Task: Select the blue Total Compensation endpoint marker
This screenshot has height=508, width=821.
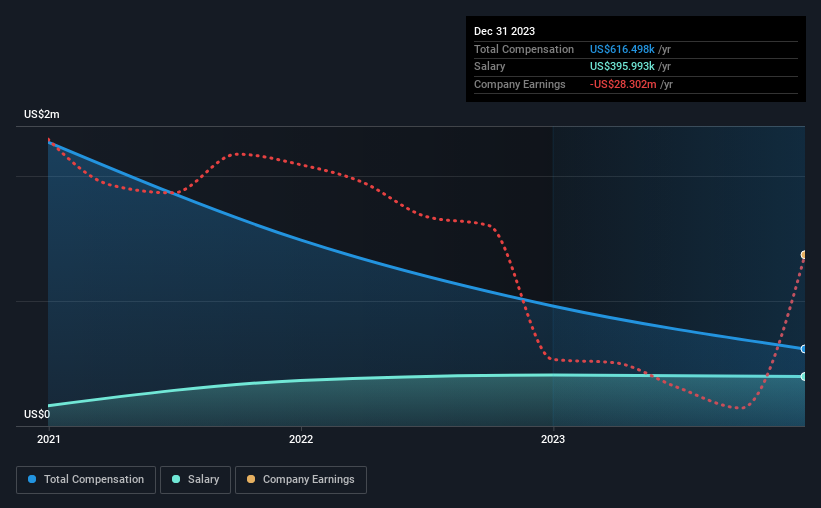Action: 804,349
